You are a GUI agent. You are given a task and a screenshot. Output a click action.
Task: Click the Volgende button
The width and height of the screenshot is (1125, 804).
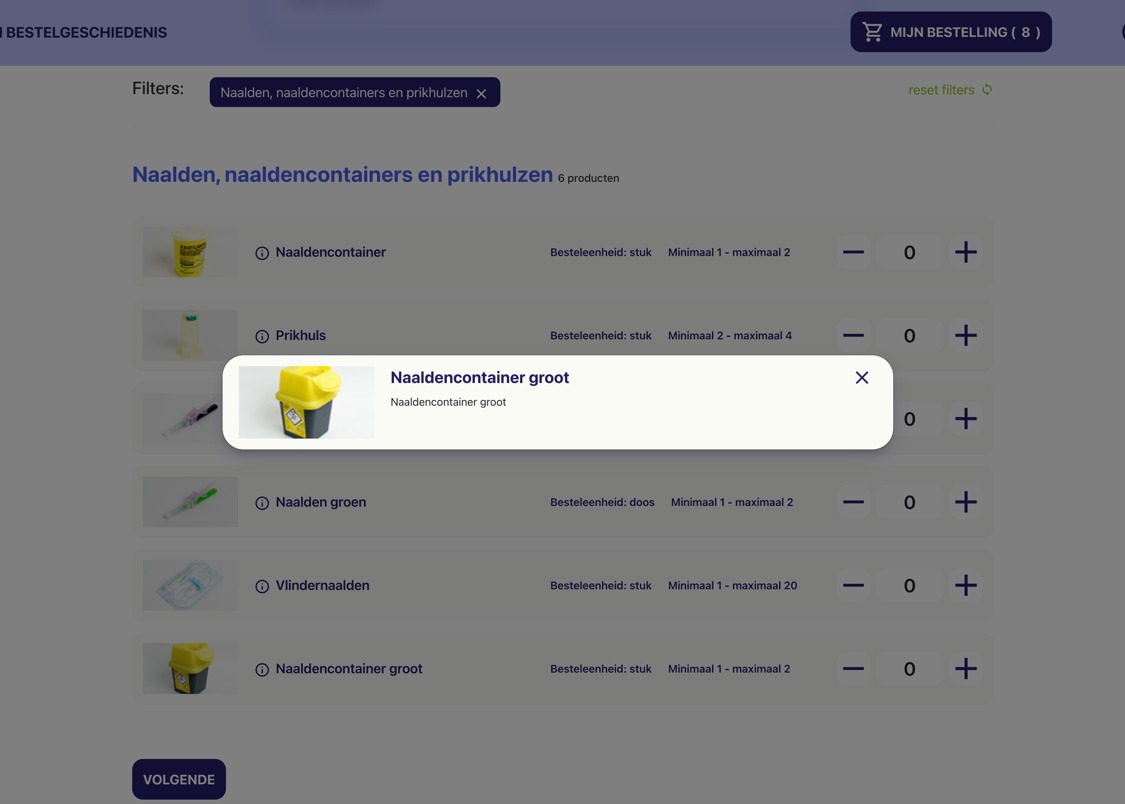pyautogui.click(x=179, y=779)
